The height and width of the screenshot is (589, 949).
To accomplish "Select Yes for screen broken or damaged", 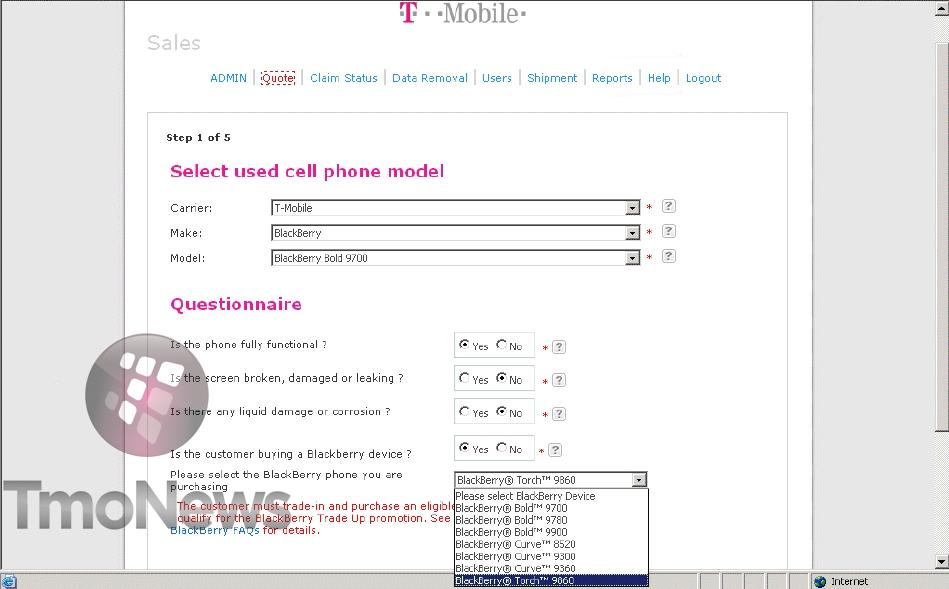I will 464,378.
